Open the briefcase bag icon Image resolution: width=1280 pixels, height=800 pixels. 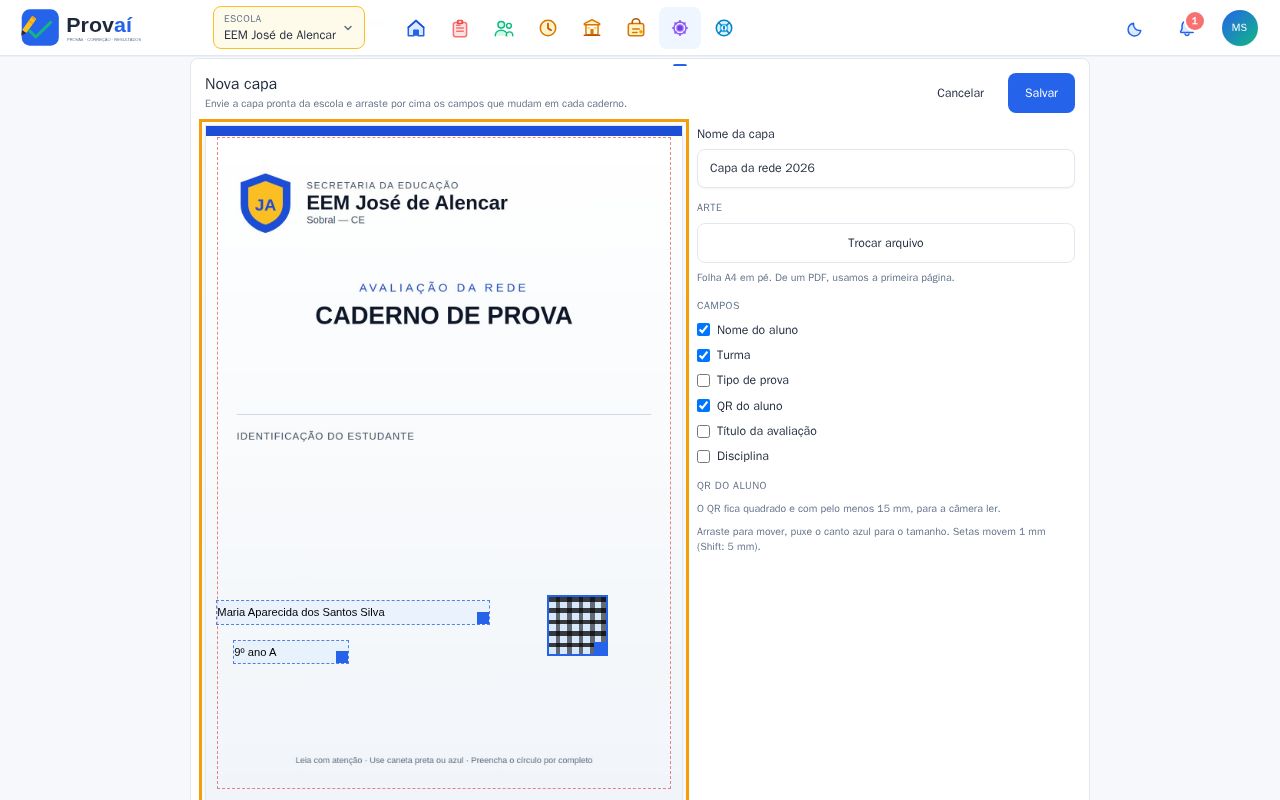pyautogui.click(x=636, y=28)
